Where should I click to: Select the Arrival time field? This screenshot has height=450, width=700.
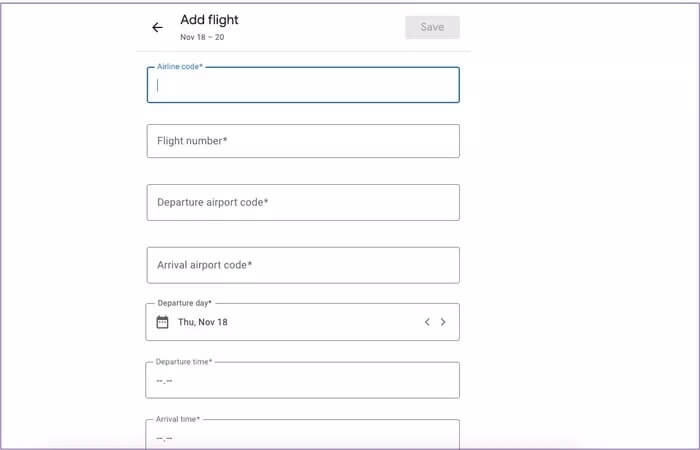[303, 437]
